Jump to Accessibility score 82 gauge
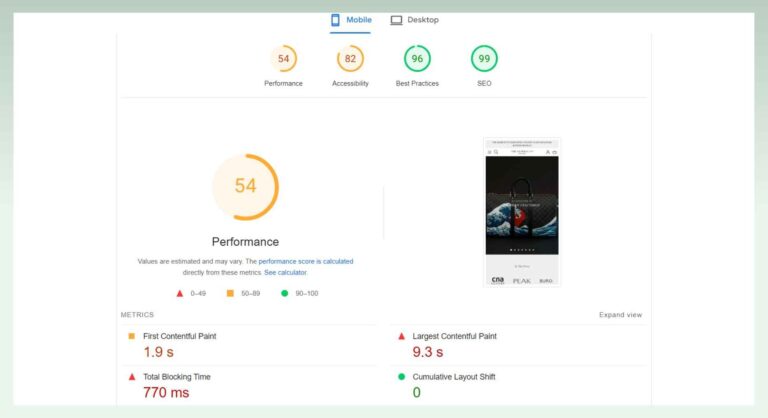 350,59
